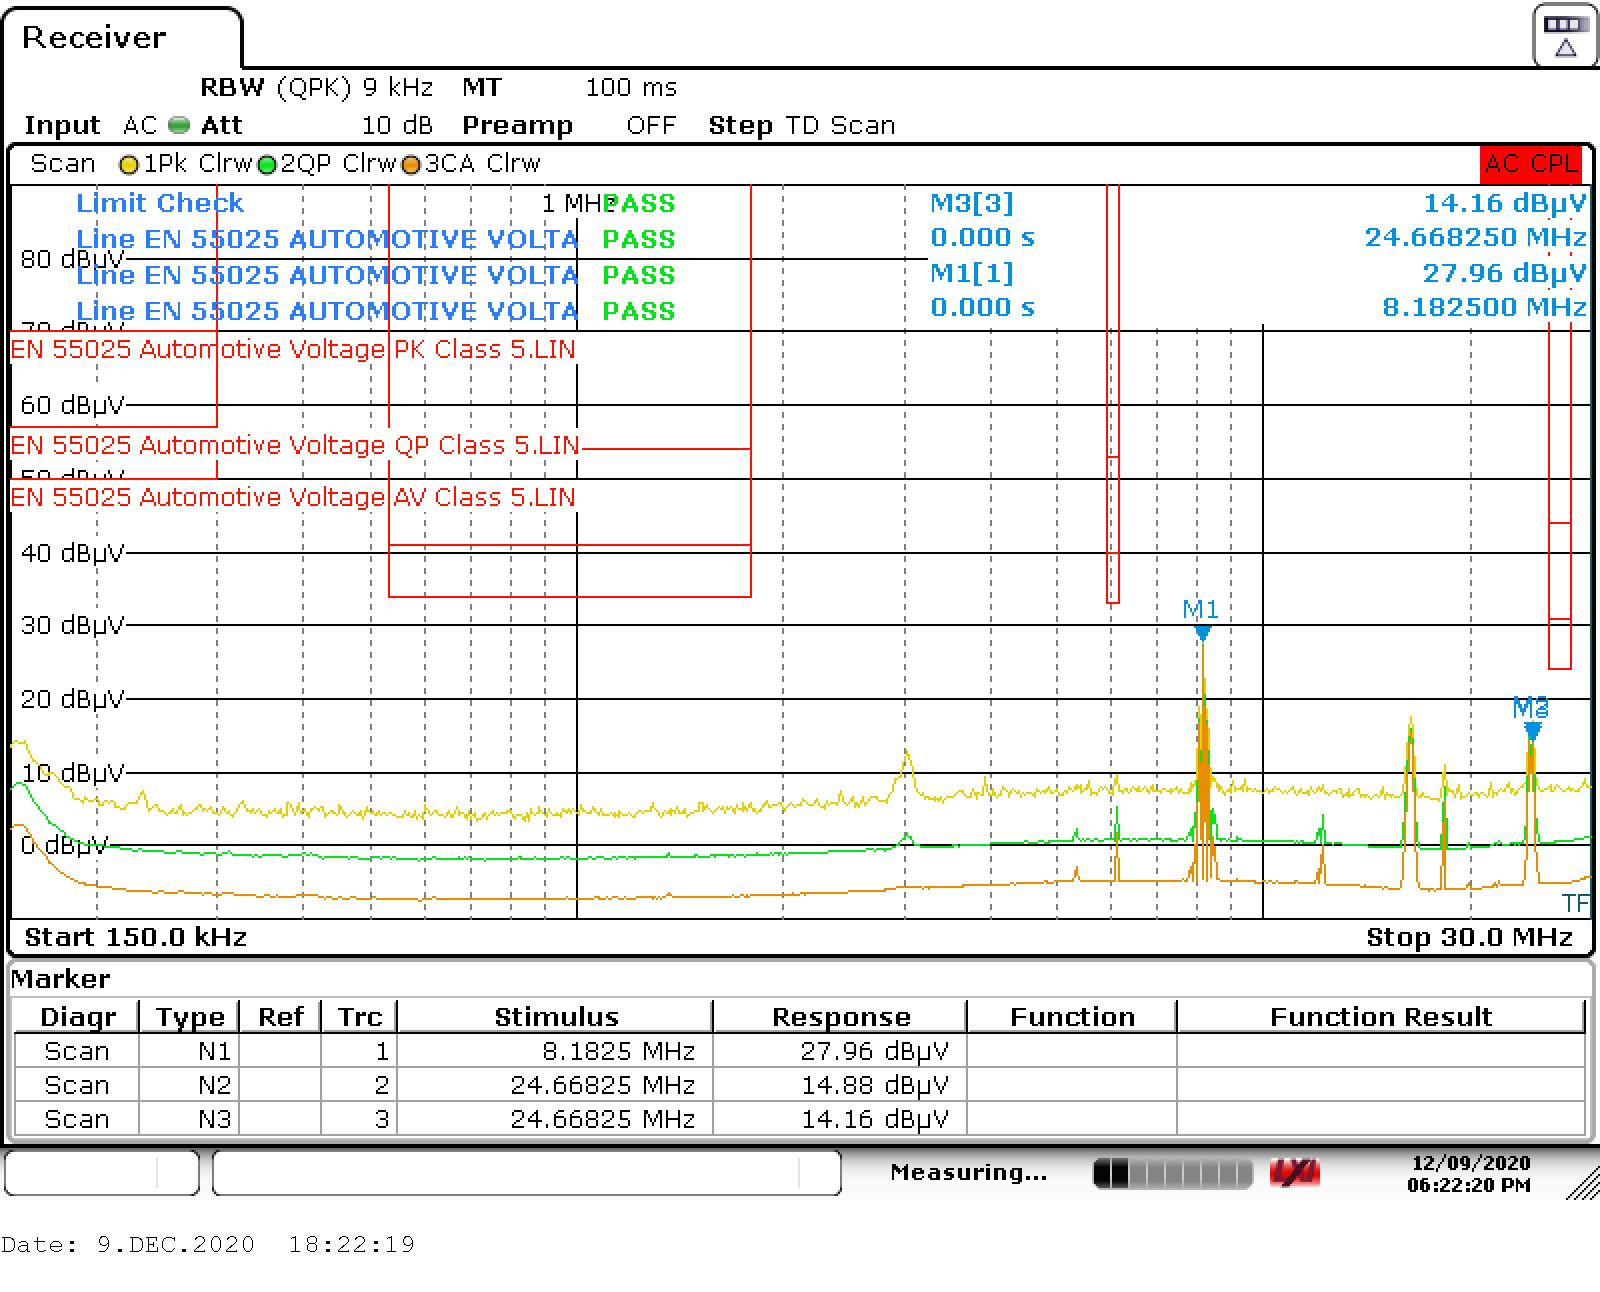
Task: Click the Scan label in trace bar
Action: point(63,163)
